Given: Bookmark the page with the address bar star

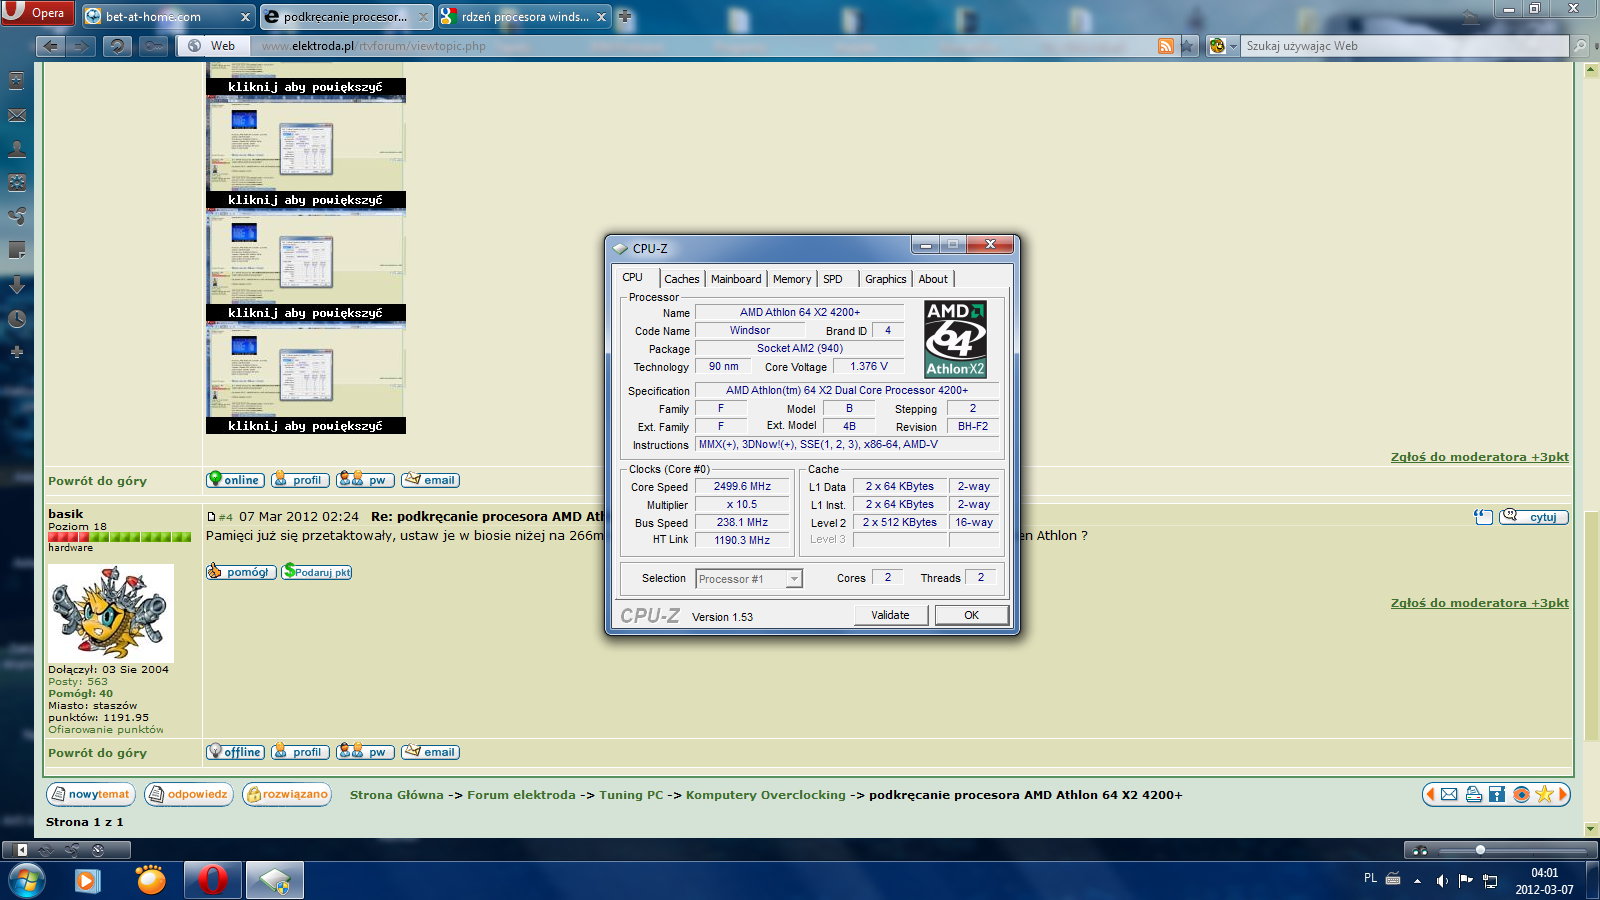Looking at the screenshot, I should [1187, 46].
